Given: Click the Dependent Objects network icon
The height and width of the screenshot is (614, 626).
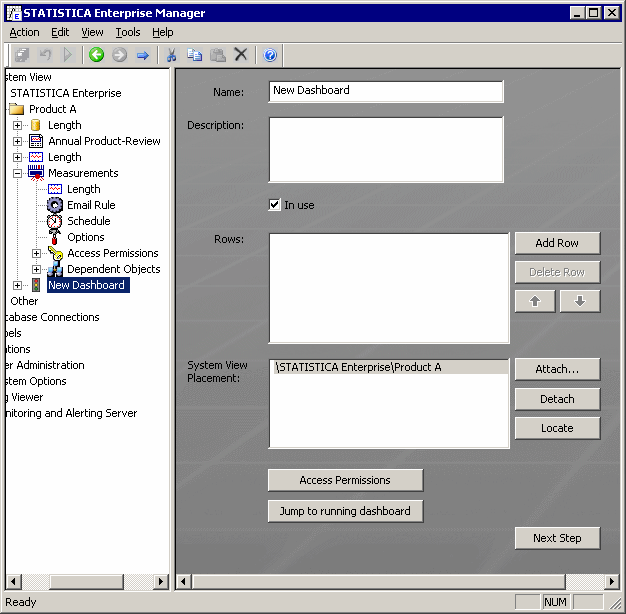Looking at the screenshot, I should [55, 269].
